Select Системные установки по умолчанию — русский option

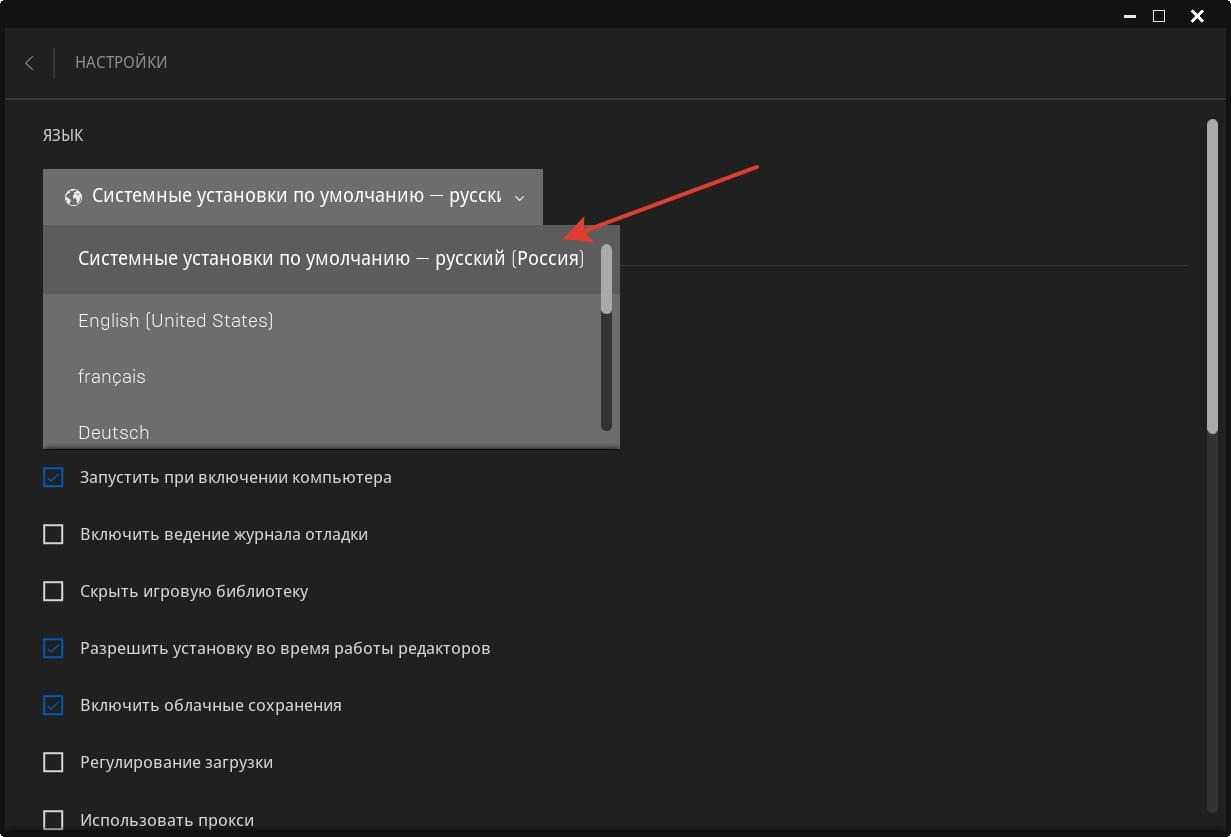point(330,260)
